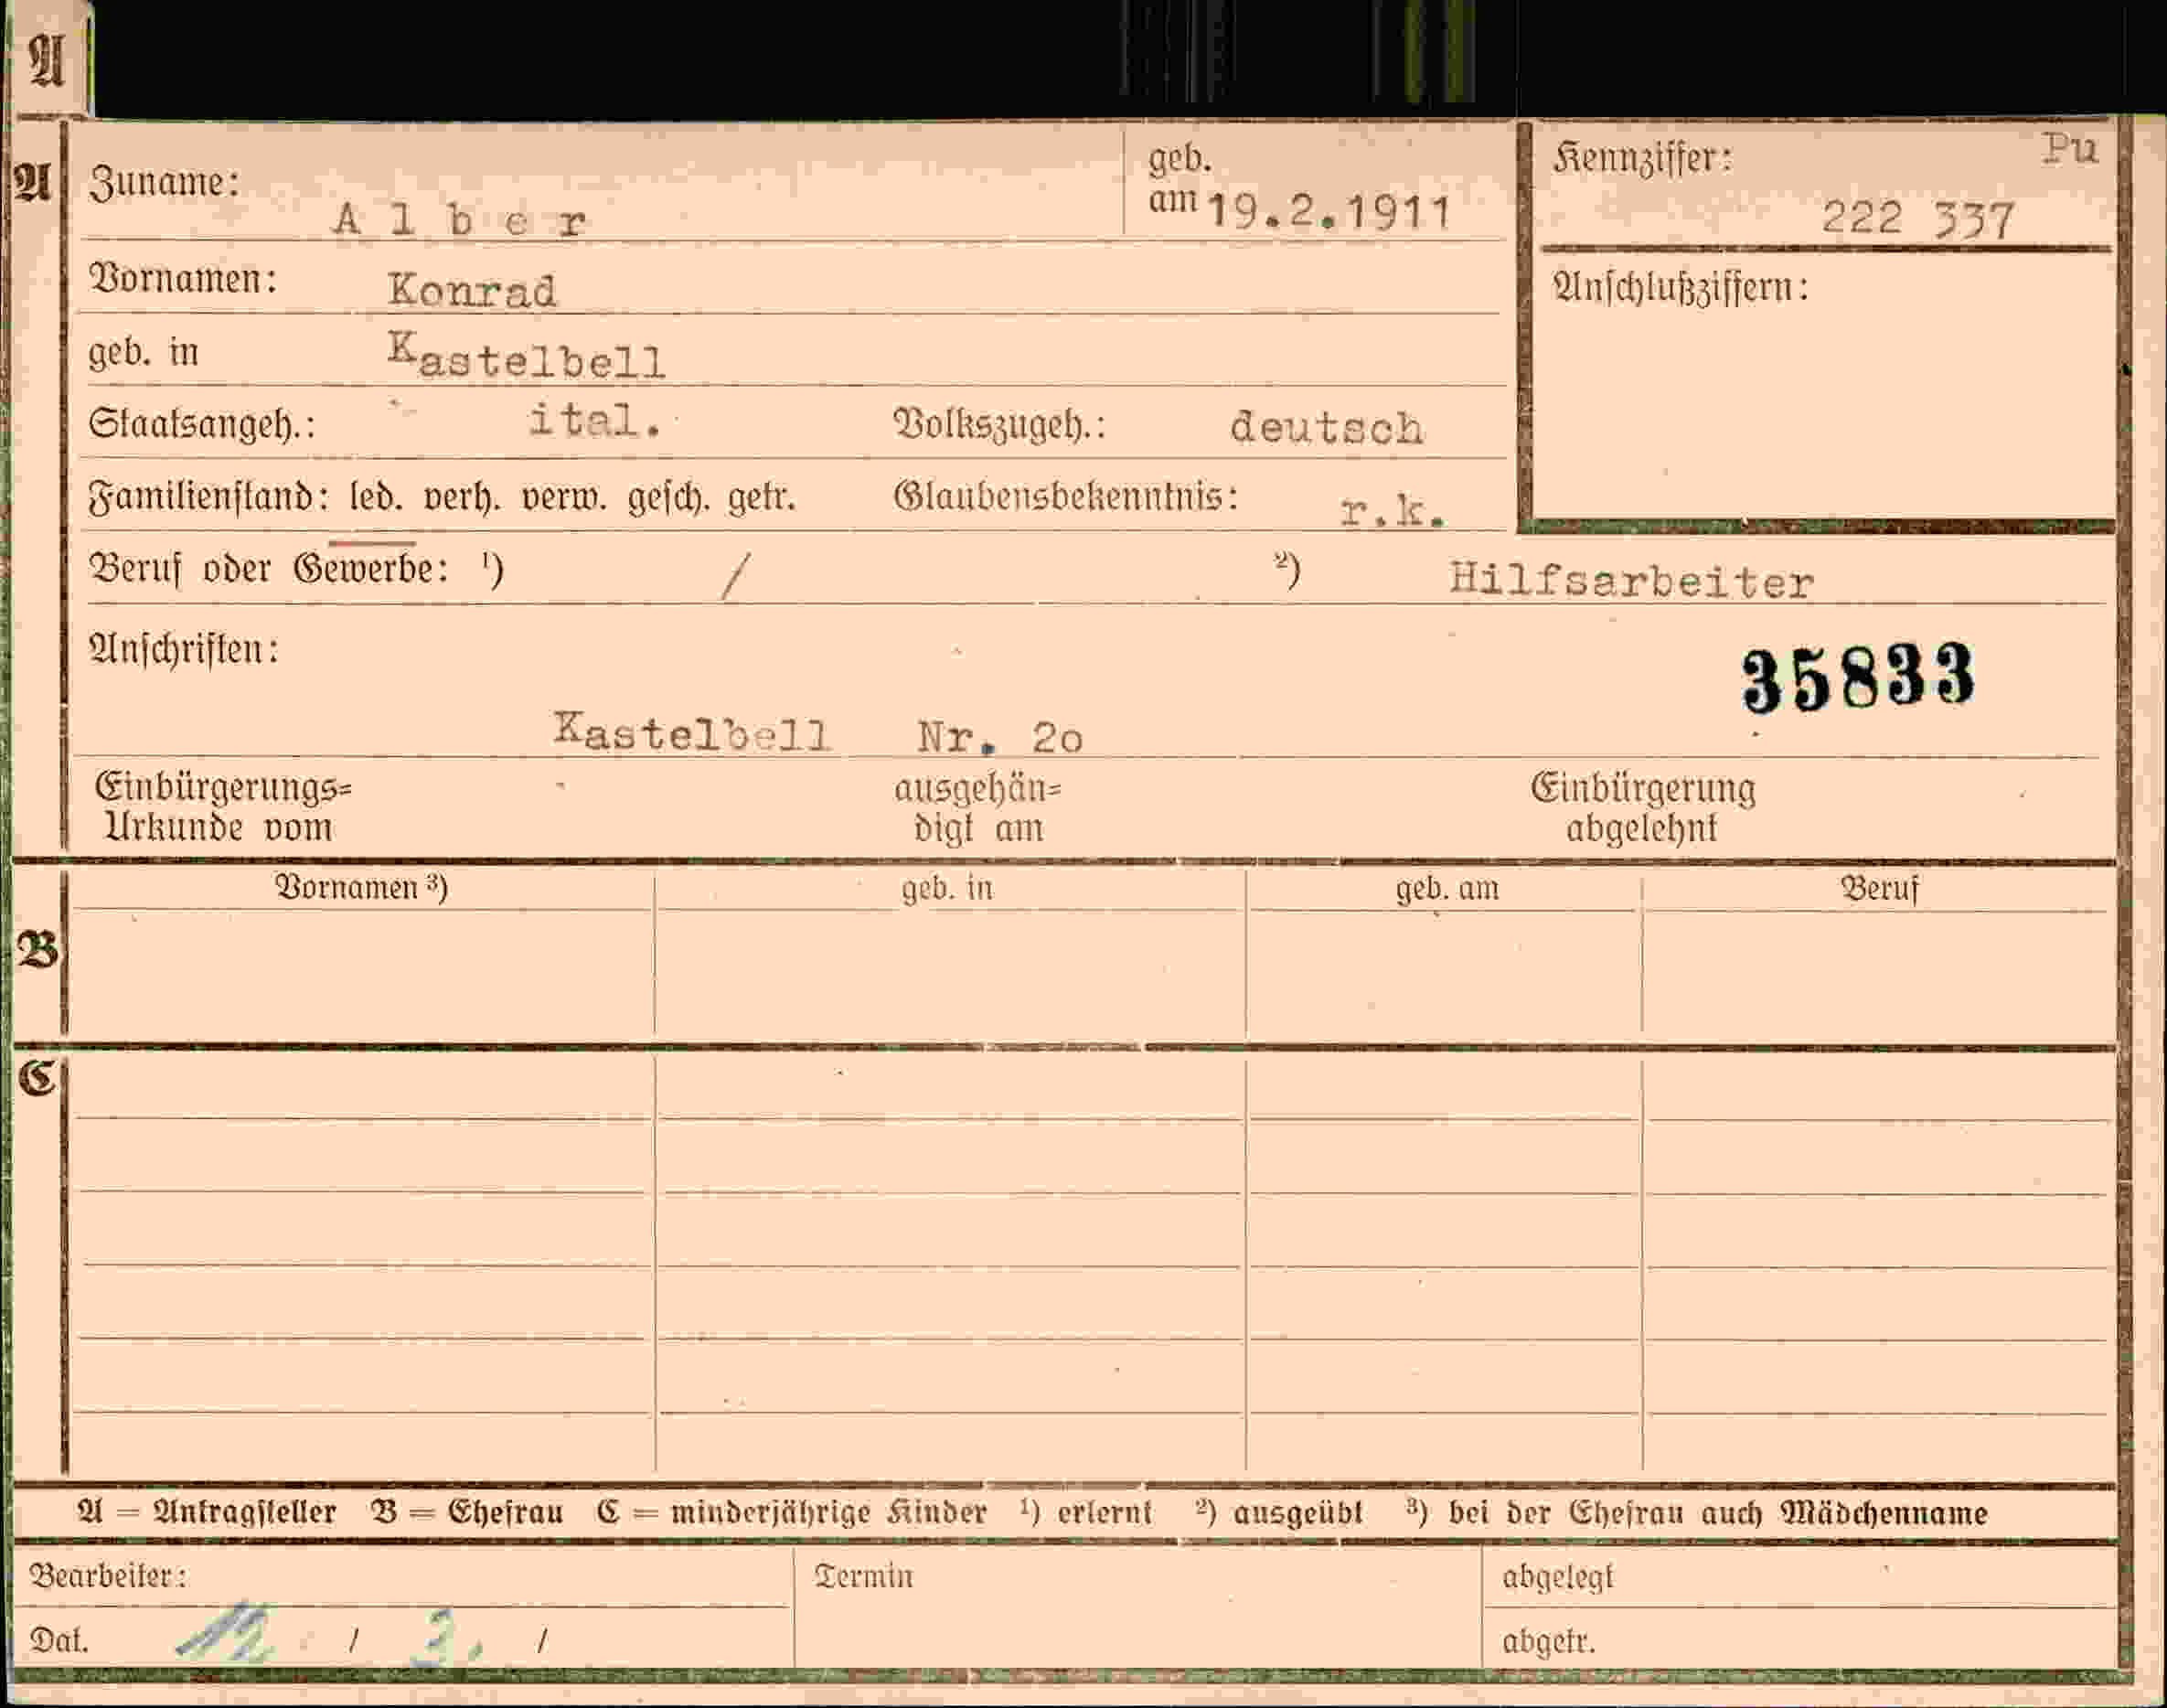Click the "Dat." label

pyautogui.click(x=59, y=1641)
